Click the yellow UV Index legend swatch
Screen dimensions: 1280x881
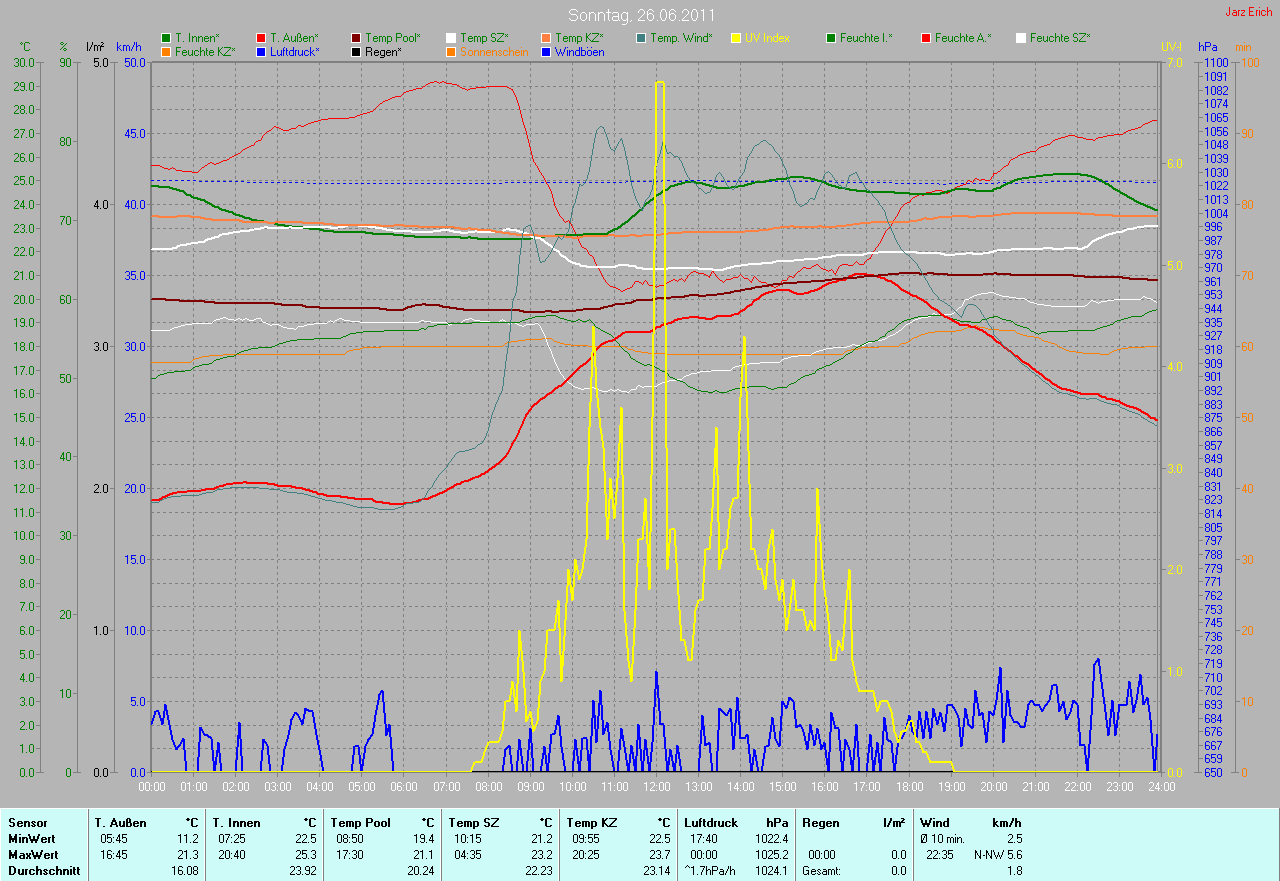[x=736, y=38]
